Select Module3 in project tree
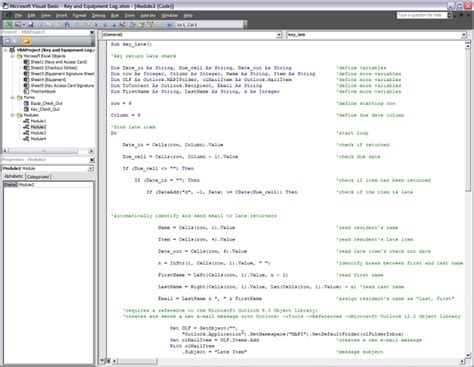The height and width of the screenshot is (367, 474). click(x=38, y=133)
